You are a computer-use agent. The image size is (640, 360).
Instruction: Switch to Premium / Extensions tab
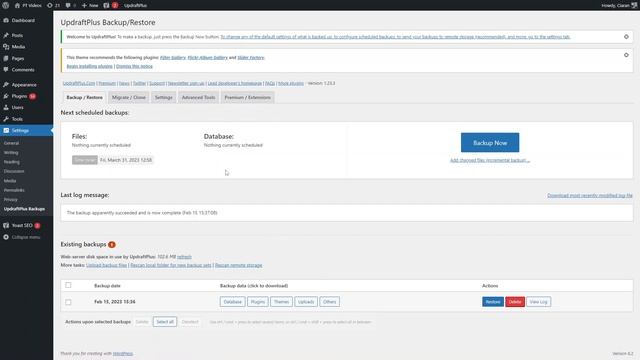(247, 98)
